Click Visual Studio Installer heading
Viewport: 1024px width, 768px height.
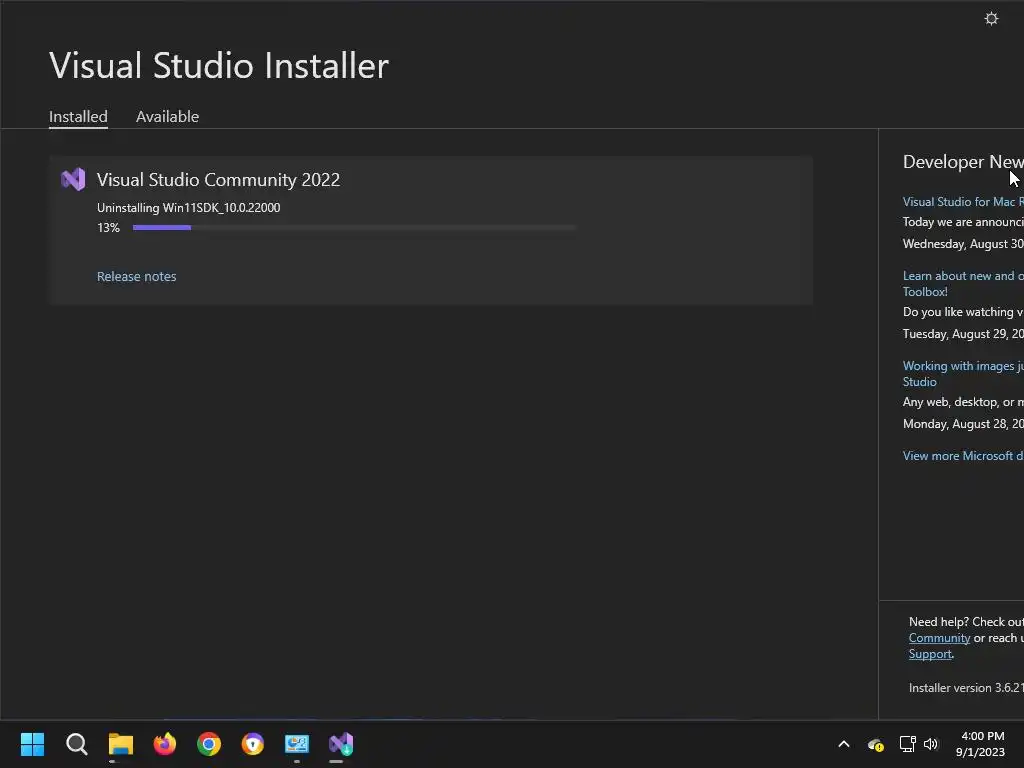click(x=219, y=66)
